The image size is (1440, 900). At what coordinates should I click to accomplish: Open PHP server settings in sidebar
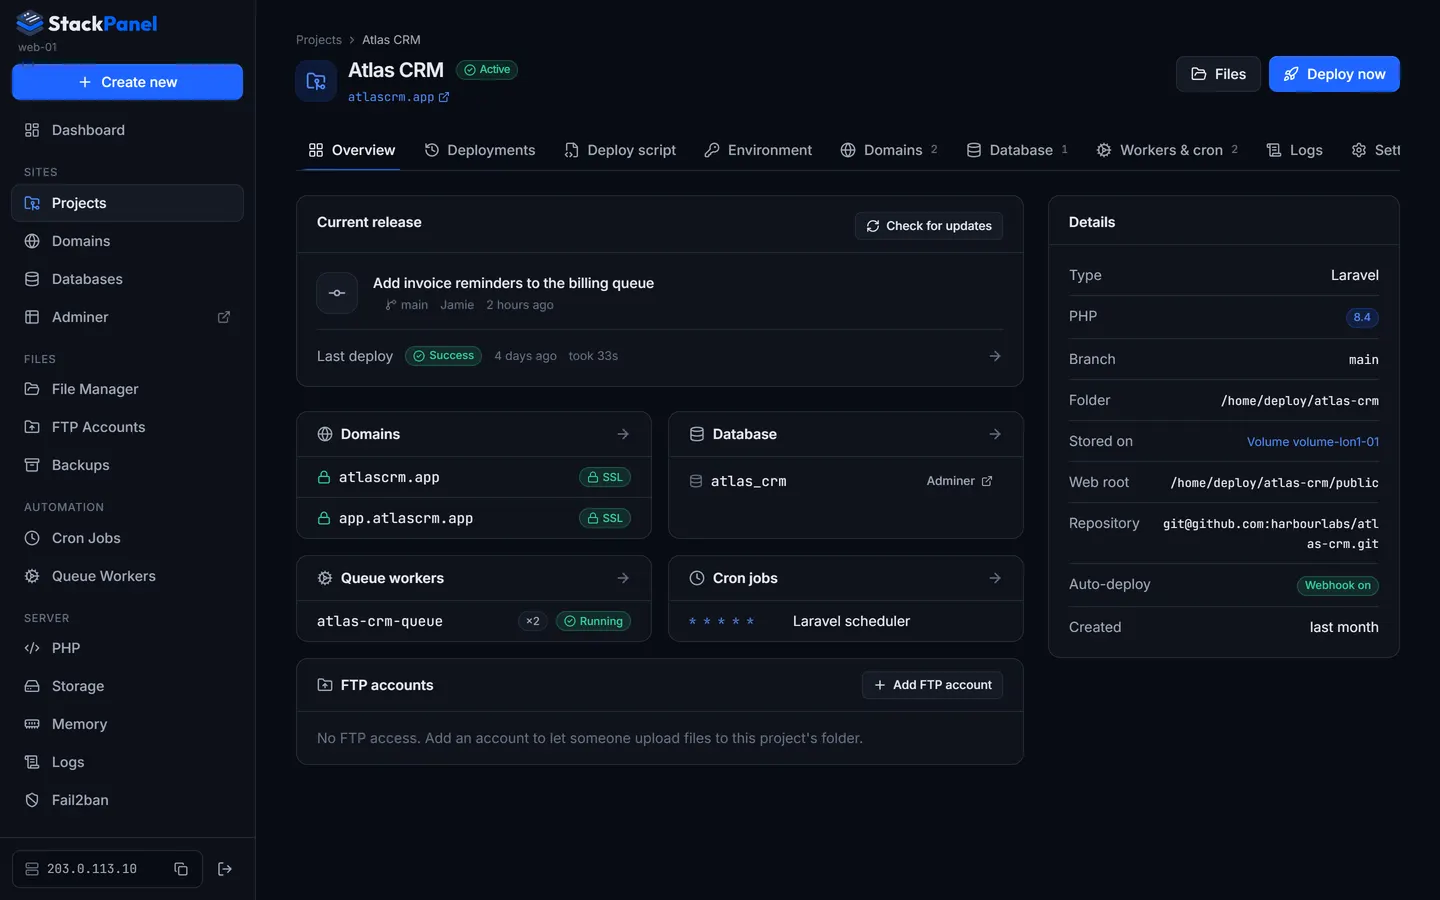point(127,648)
